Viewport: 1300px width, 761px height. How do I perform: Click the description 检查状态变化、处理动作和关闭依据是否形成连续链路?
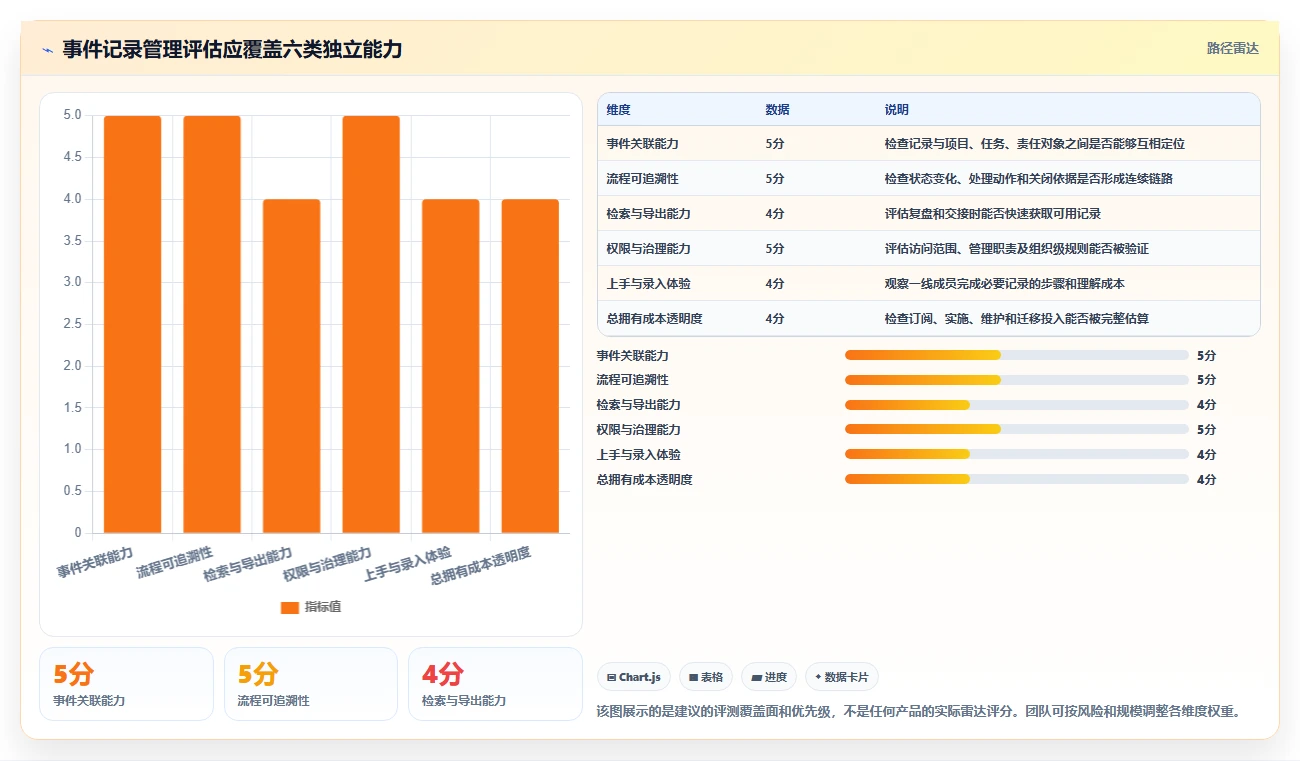[x=1028, y=179]
